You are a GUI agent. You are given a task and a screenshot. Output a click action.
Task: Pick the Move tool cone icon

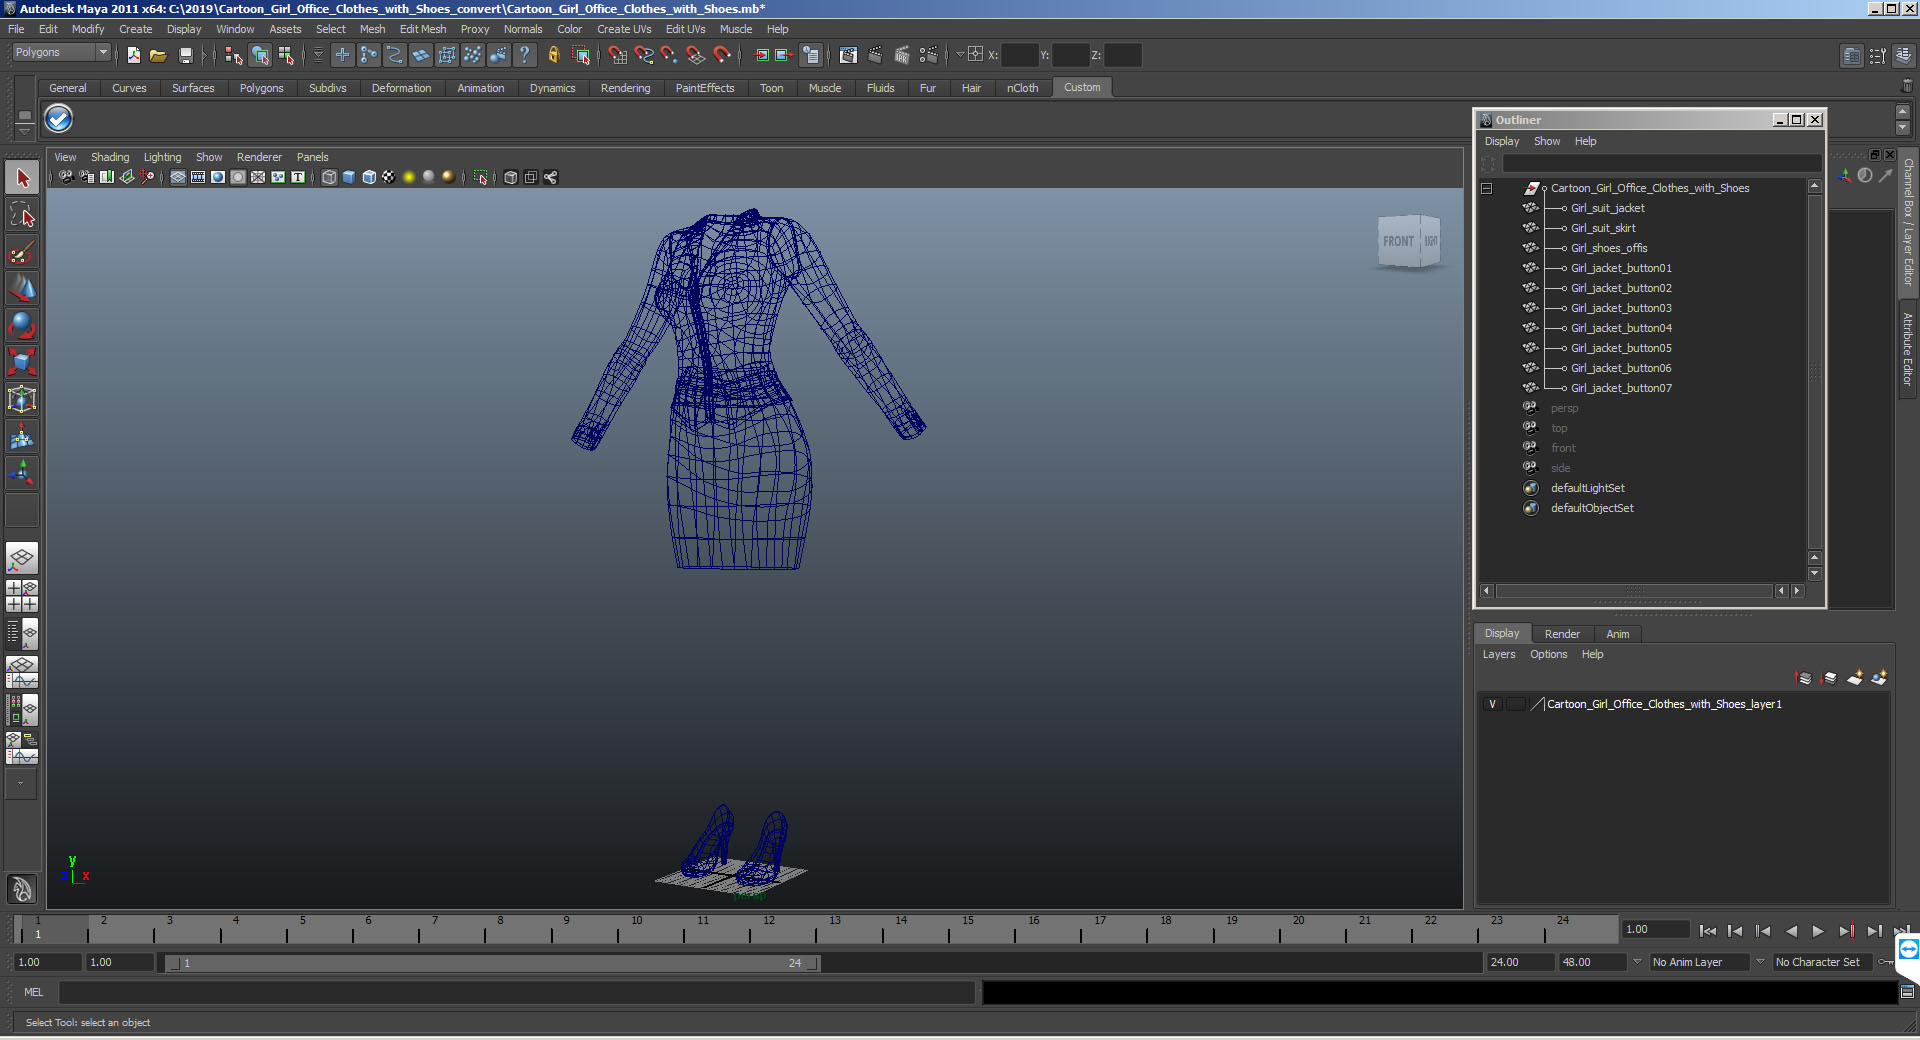(22, 288)
